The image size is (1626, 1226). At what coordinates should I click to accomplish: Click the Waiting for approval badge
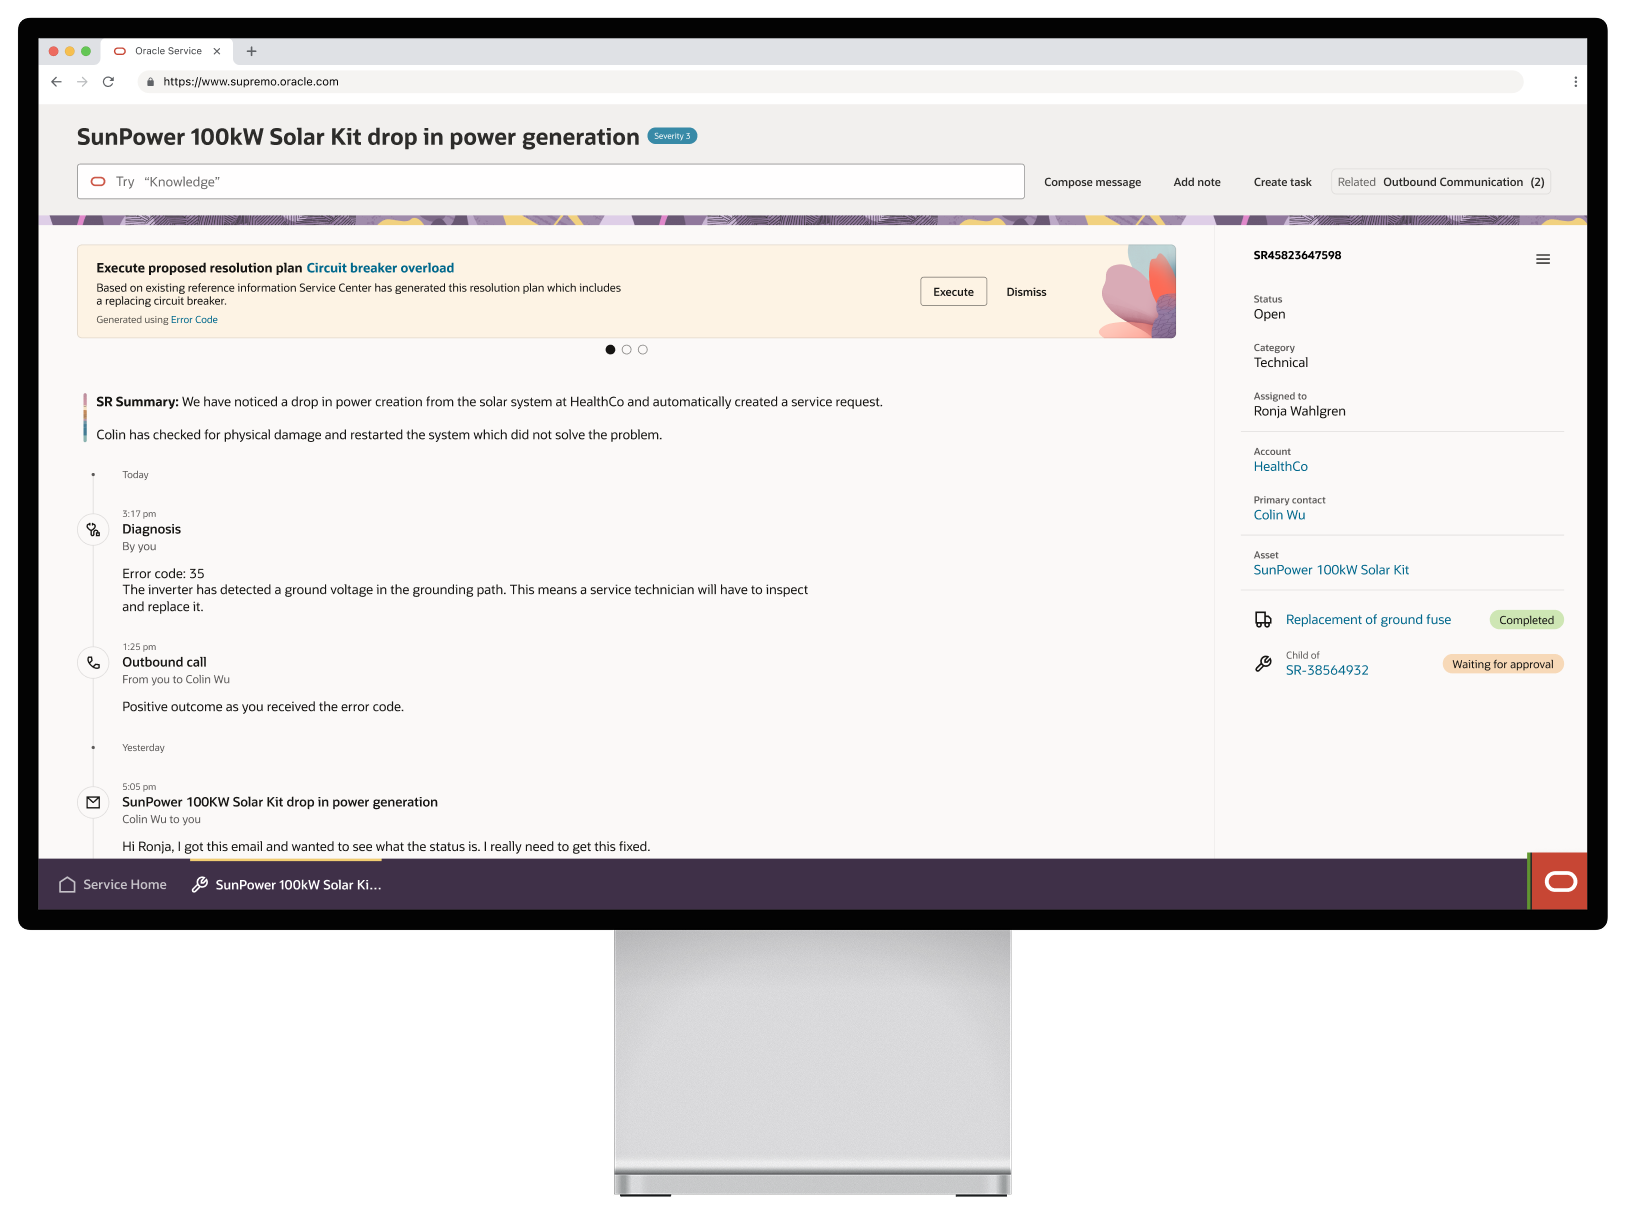coord(1502,664)
